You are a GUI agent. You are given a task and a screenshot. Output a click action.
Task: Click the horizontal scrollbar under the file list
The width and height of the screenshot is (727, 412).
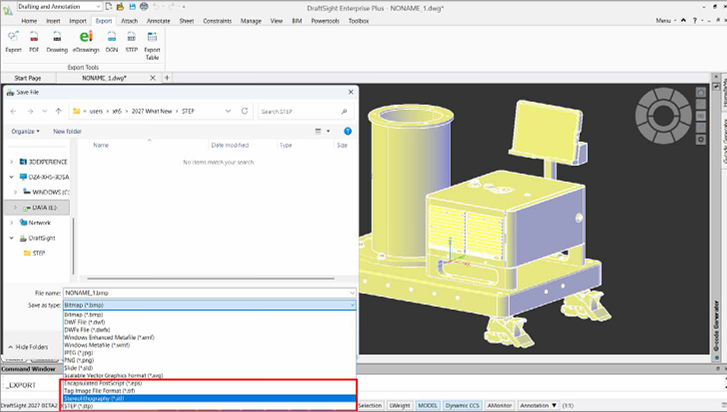pos(210,279)
